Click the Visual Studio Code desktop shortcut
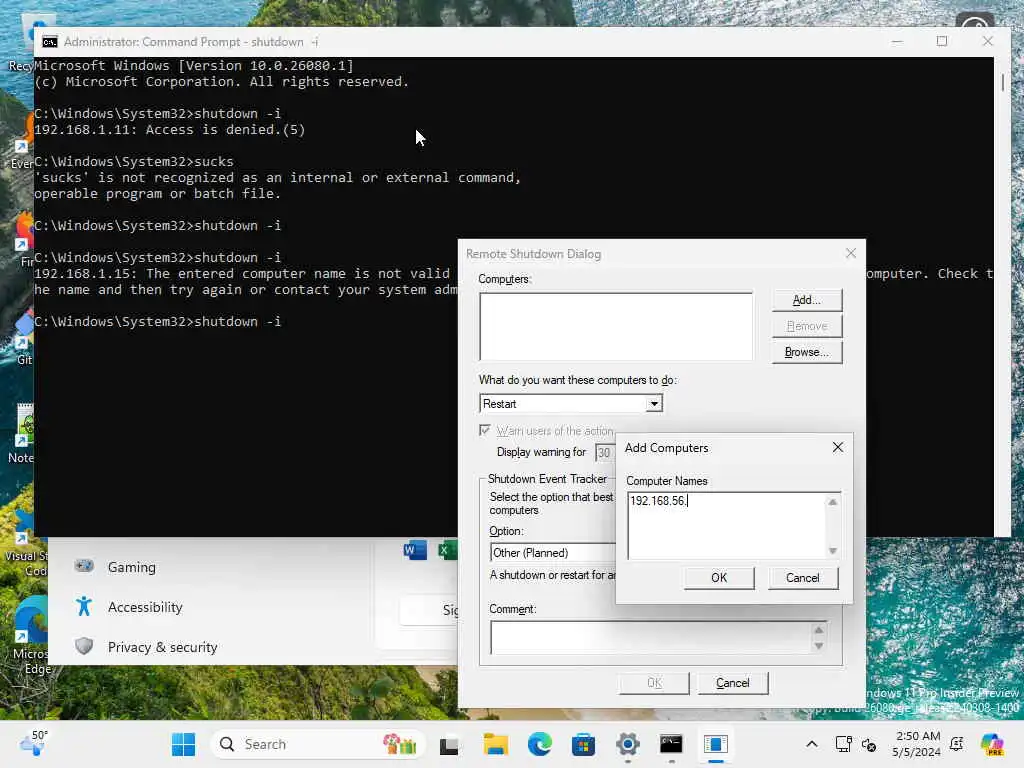Screen dimensions: 1024x768 point(26,543)
